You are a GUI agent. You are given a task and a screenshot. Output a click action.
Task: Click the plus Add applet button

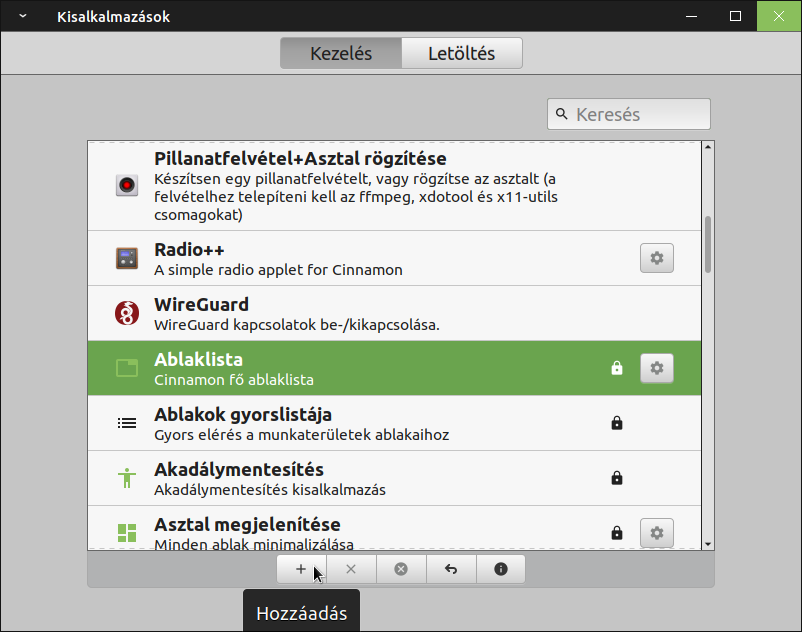pyautogui.click(x=301, y=569)
